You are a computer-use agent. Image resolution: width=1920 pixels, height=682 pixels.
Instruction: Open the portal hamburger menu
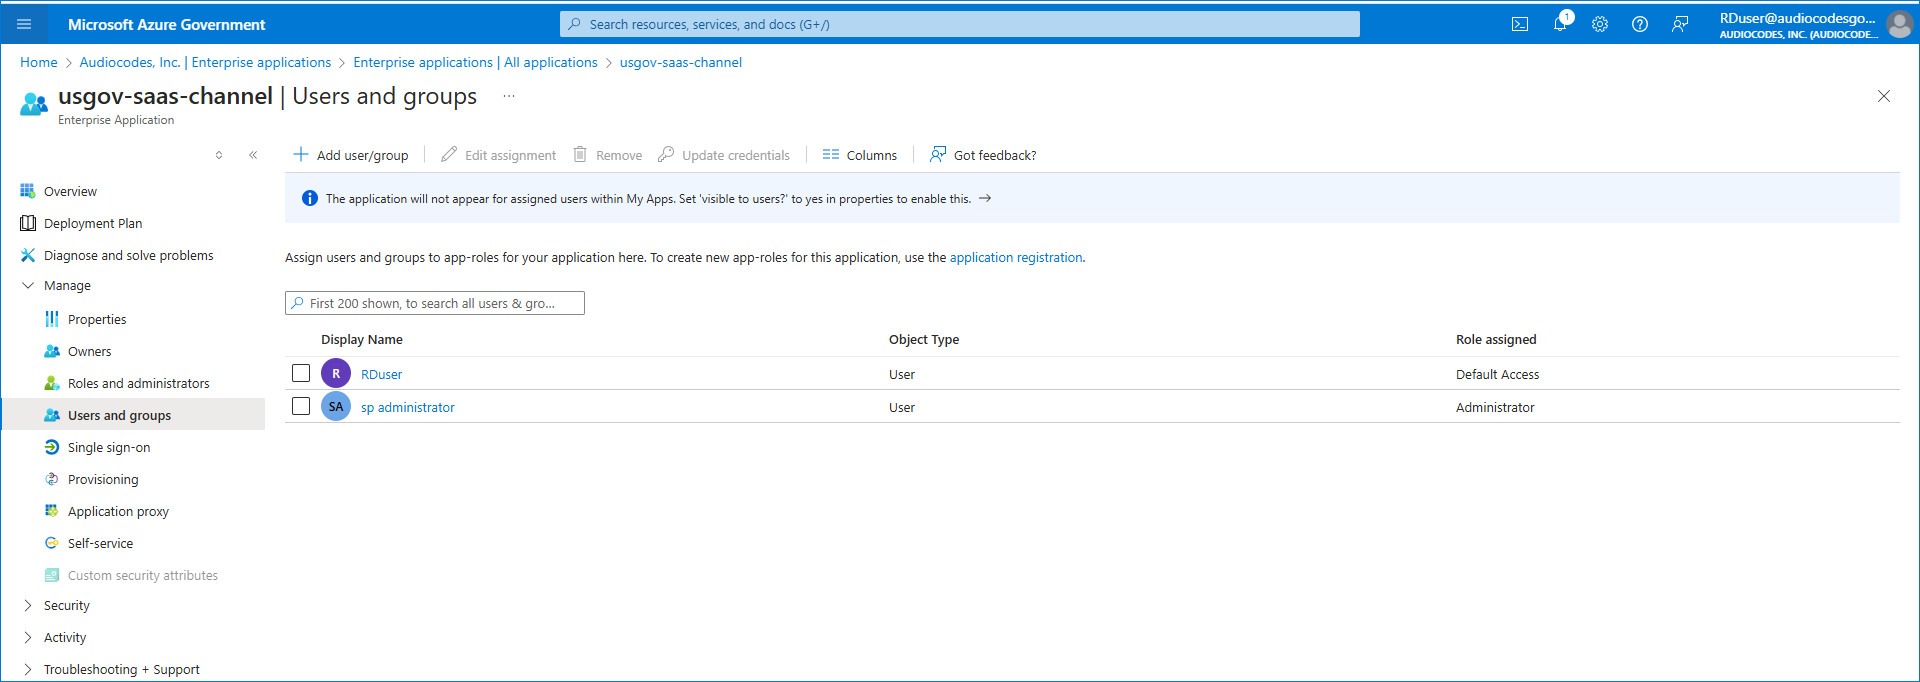24,24
